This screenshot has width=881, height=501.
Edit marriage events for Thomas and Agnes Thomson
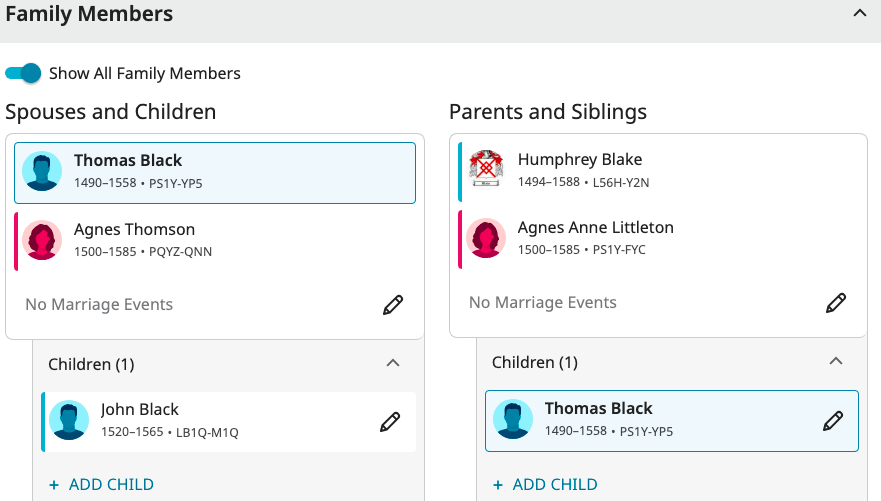pos(393,305)
